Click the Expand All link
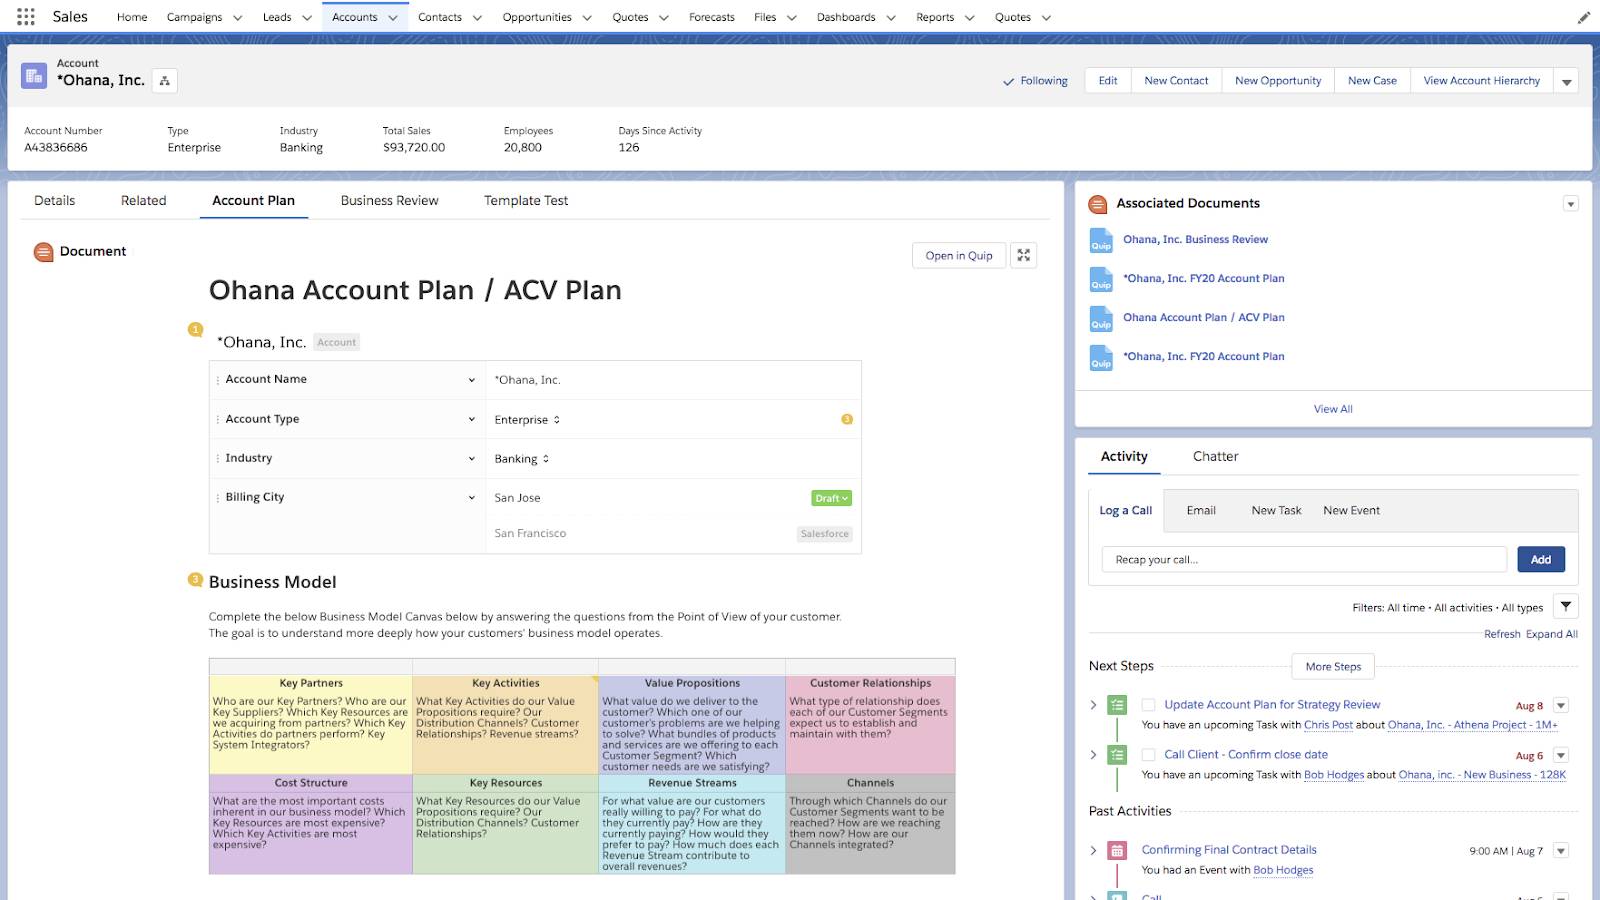Viewport: 1600px width, 900px height. point(1551,634)
